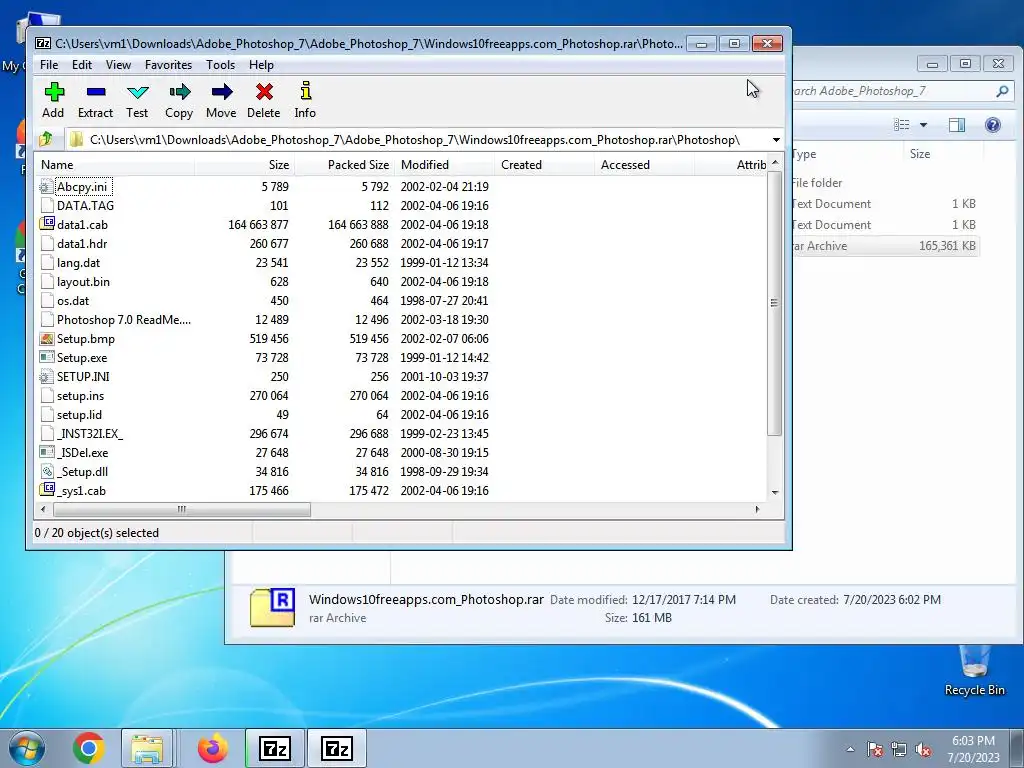Open the File menu

pos(49,65)
